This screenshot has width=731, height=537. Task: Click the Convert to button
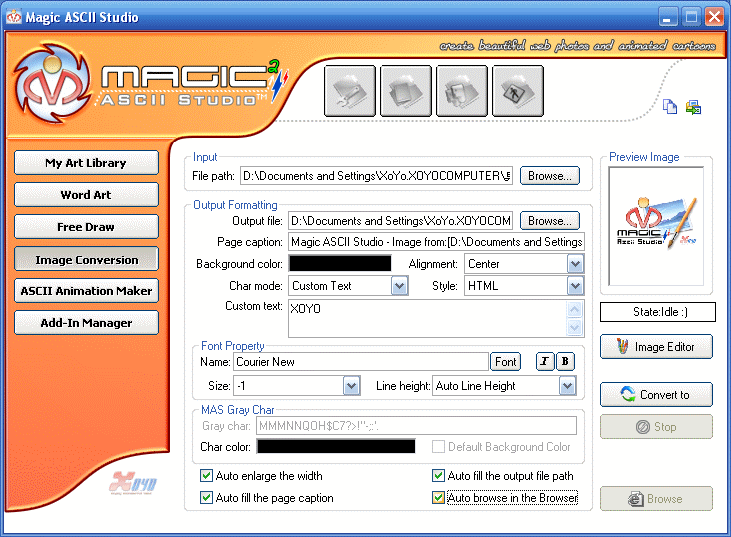pyautogui.click(x=656, y=395)
